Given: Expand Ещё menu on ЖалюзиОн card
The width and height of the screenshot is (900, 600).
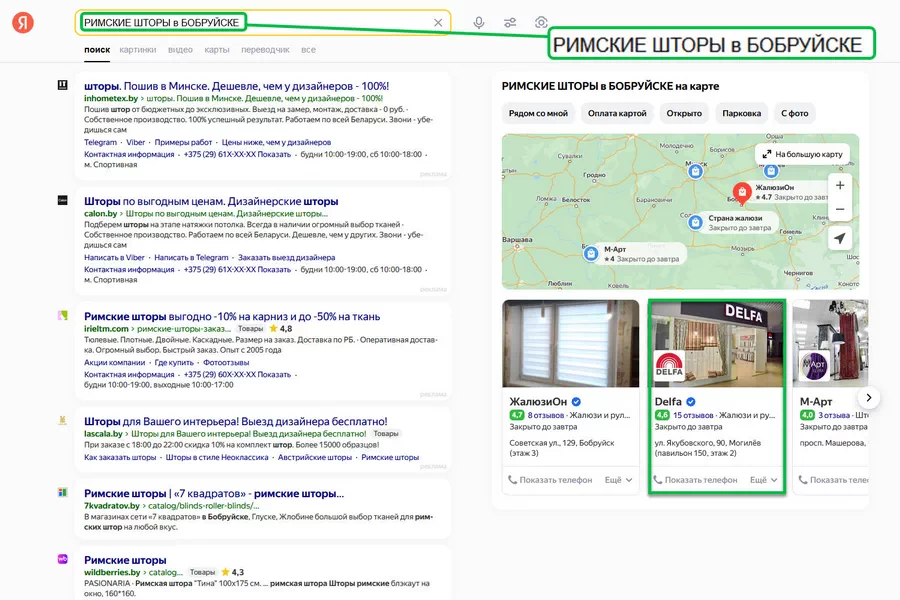Looking at the screenshot, I should click(x=619, y=480).
